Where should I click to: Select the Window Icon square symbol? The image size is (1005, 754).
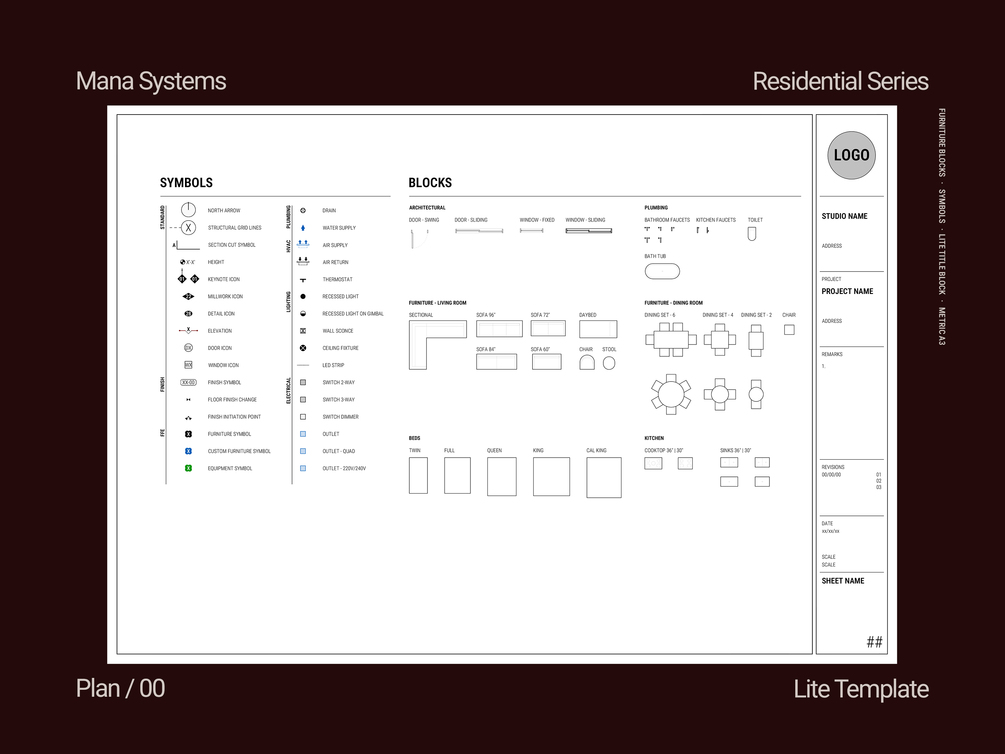click(x=188, y=365)
